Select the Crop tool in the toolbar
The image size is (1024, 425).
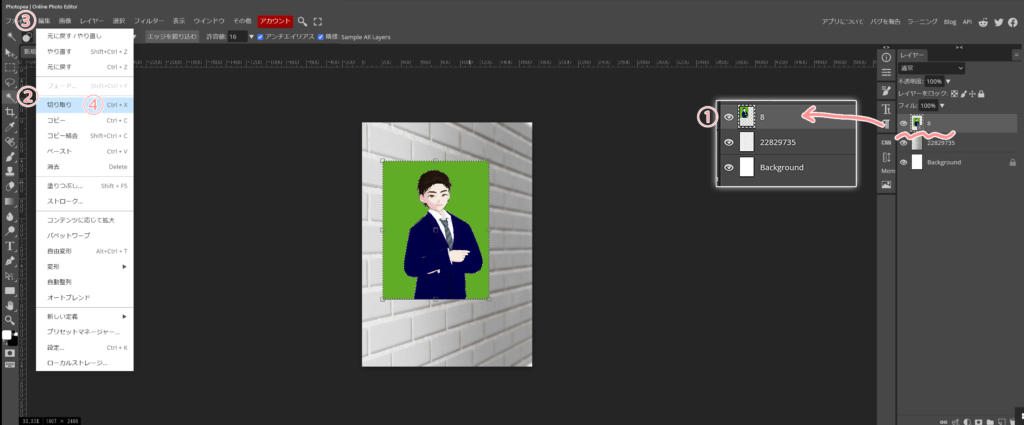[9, 112]
